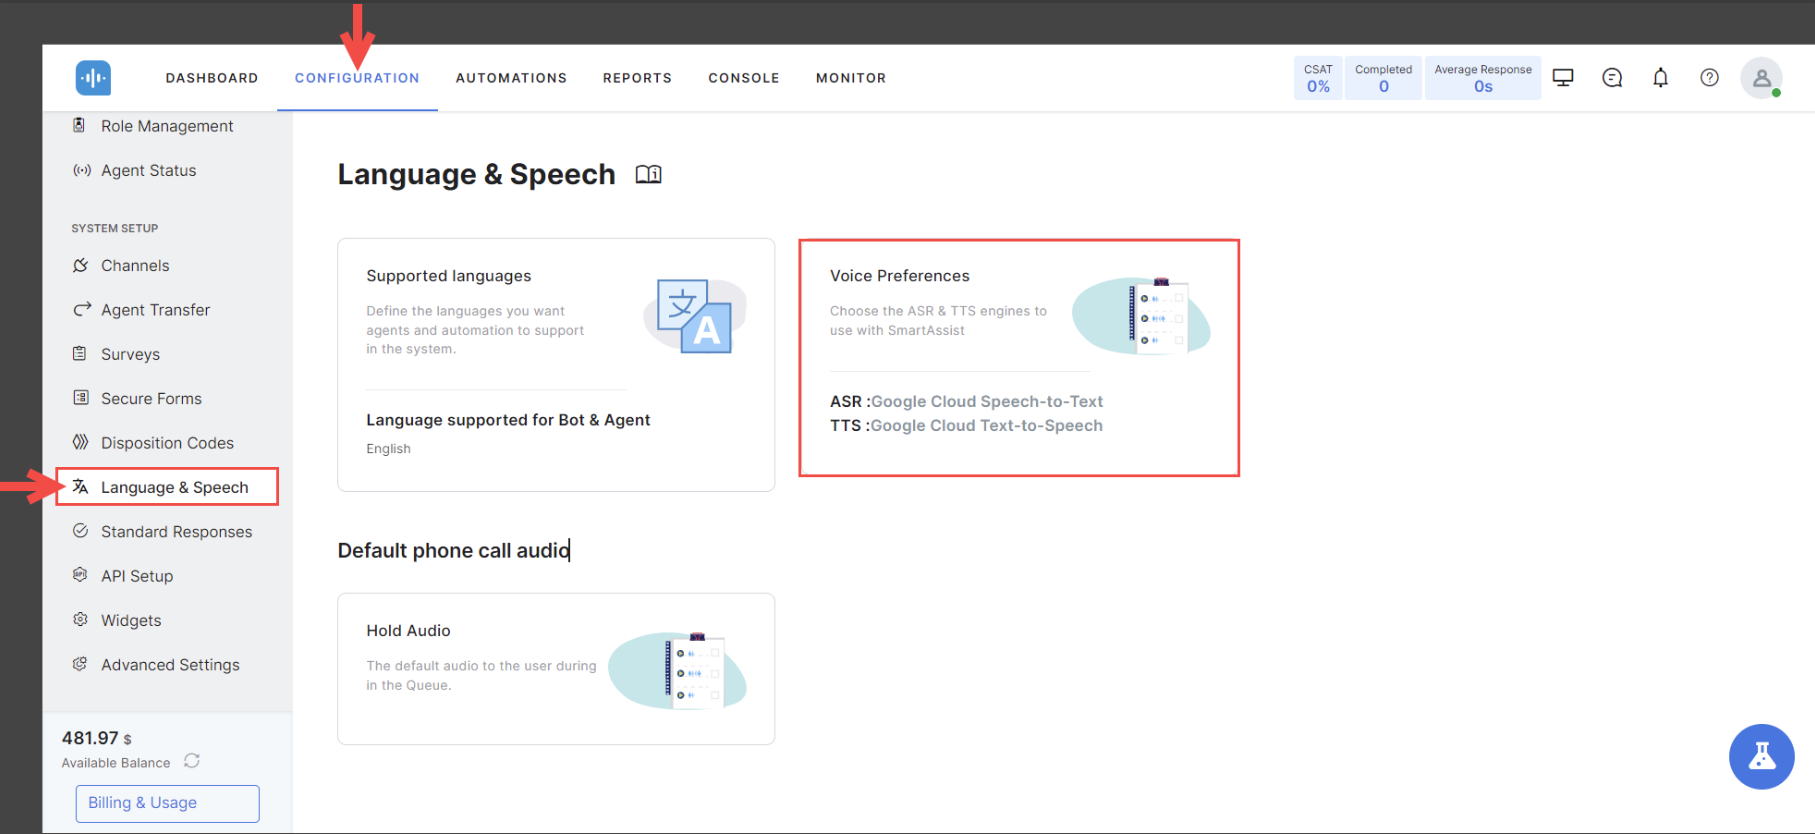Open the user profile avatar

click(x=1761, y=78)
